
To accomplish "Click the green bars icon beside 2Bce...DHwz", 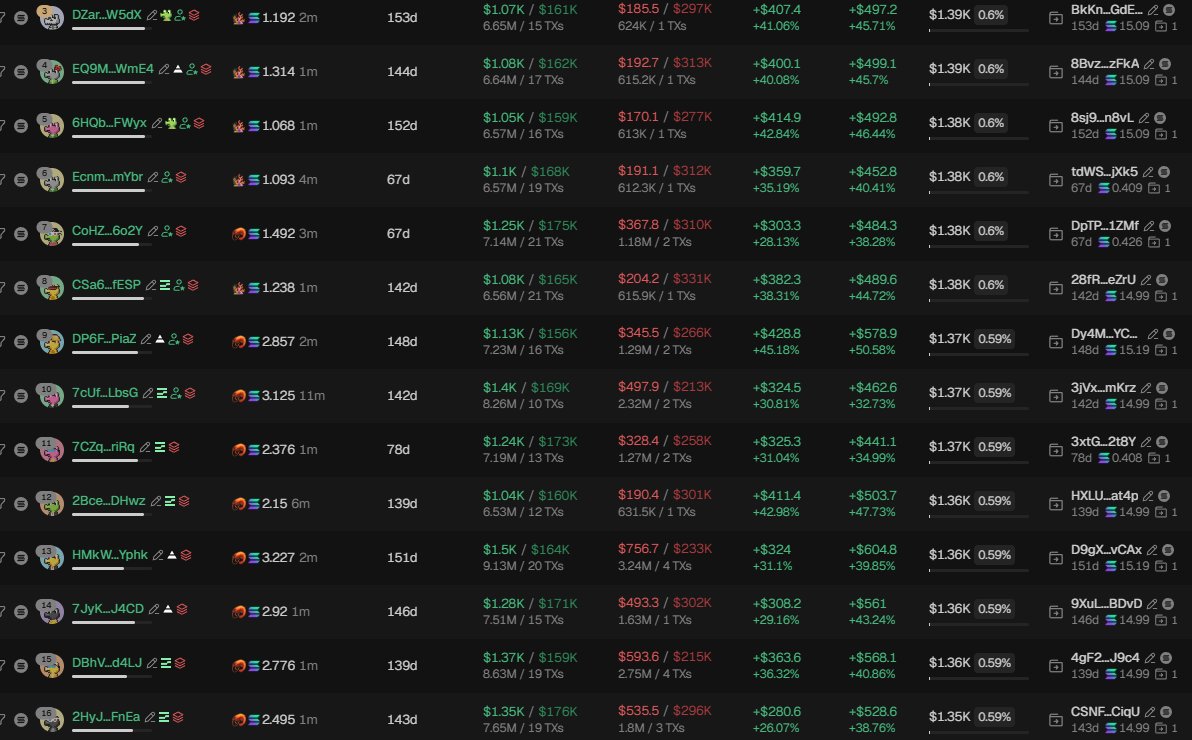I will (170, 501).
